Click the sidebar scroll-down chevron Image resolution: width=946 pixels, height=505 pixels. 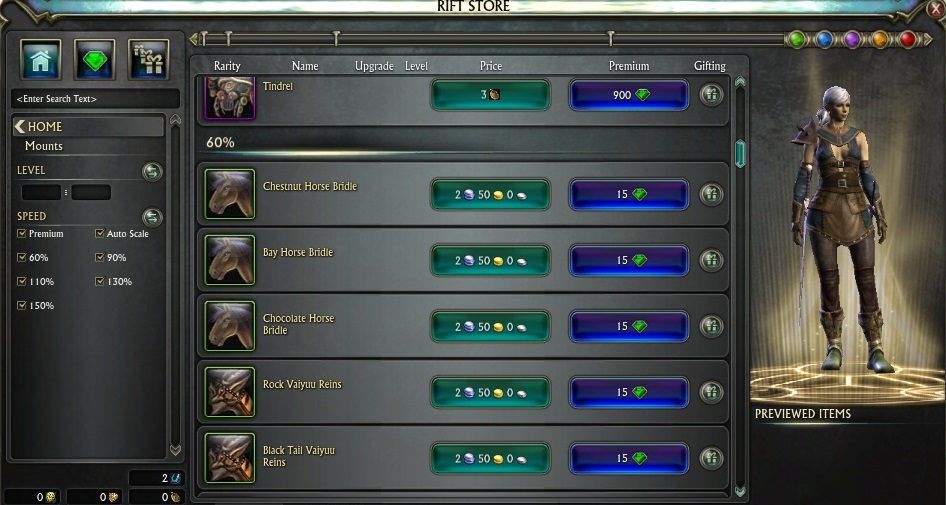point(176,450)
